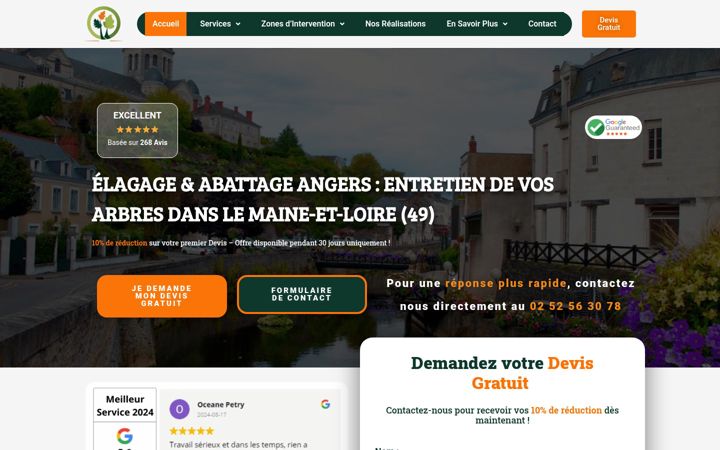
Task: Click the 10% de réduction text in form
Action: coord(566,410)
